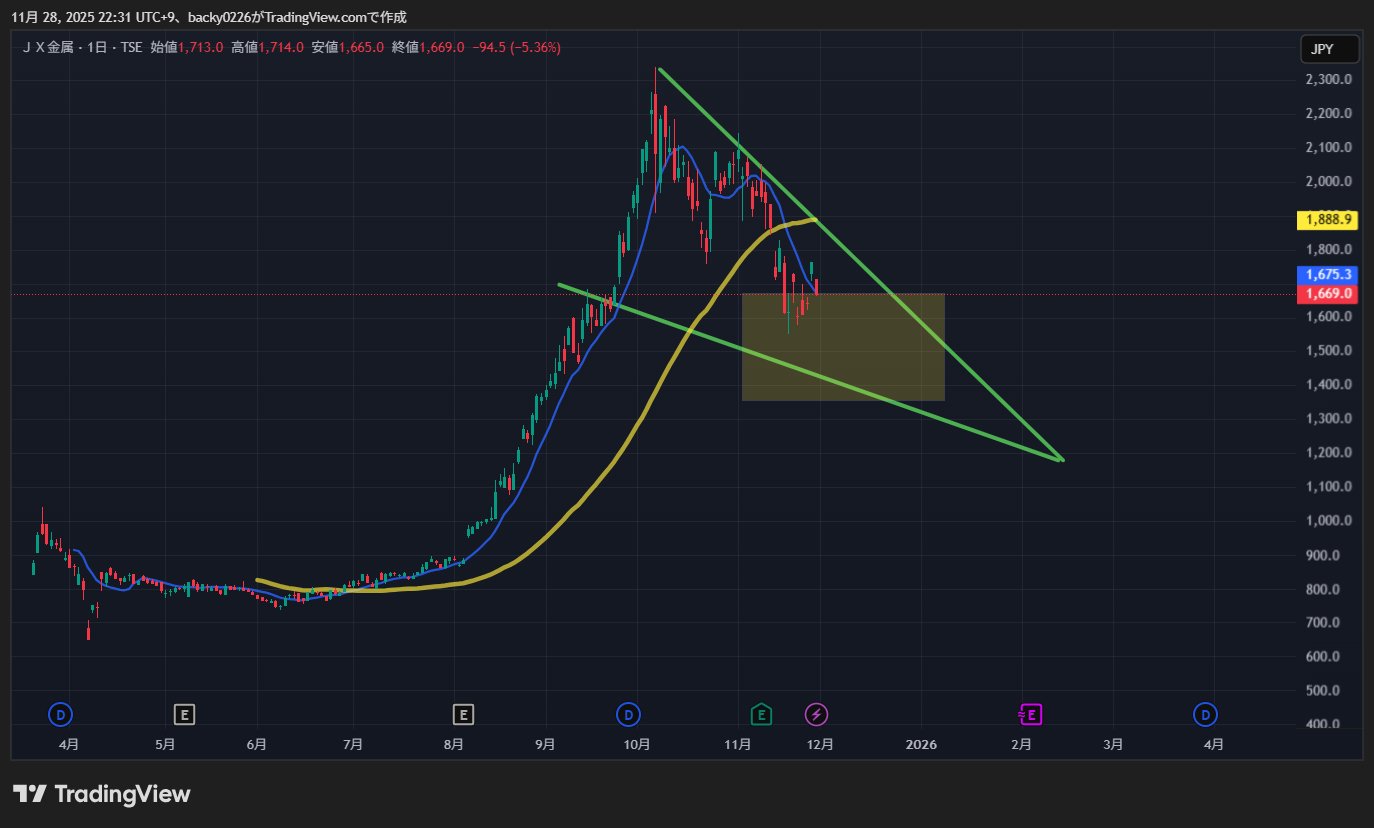Click the dividend marker on the far-right 4月
1374x828 pixels.
(1206, 714)
